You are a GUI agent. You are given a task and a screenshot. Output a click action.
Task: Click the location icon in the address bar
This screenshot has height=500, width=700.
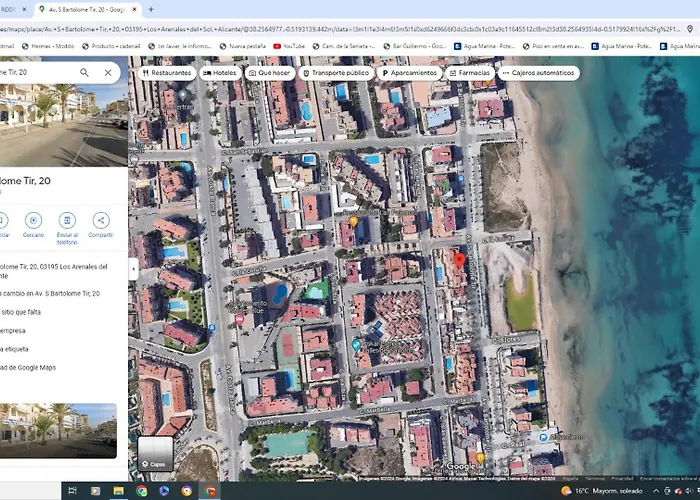(x=690, y=29)
